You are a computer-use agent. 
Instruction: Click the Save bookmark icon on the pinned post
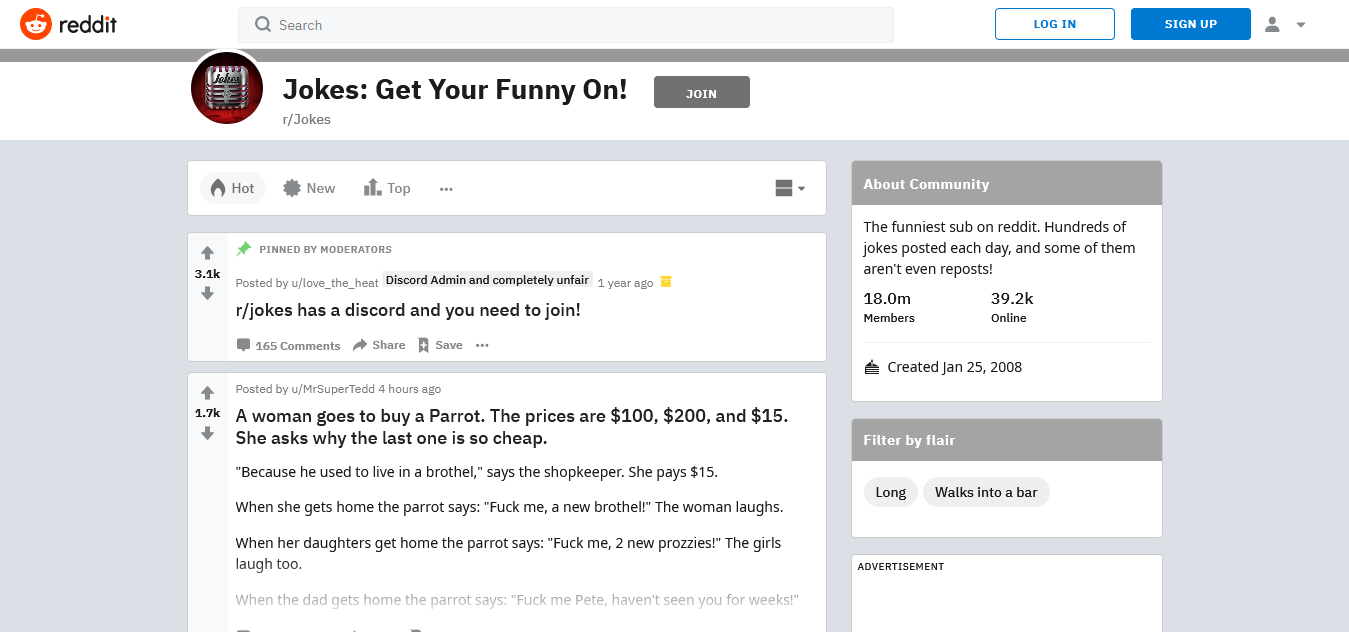tap(424, 344)
